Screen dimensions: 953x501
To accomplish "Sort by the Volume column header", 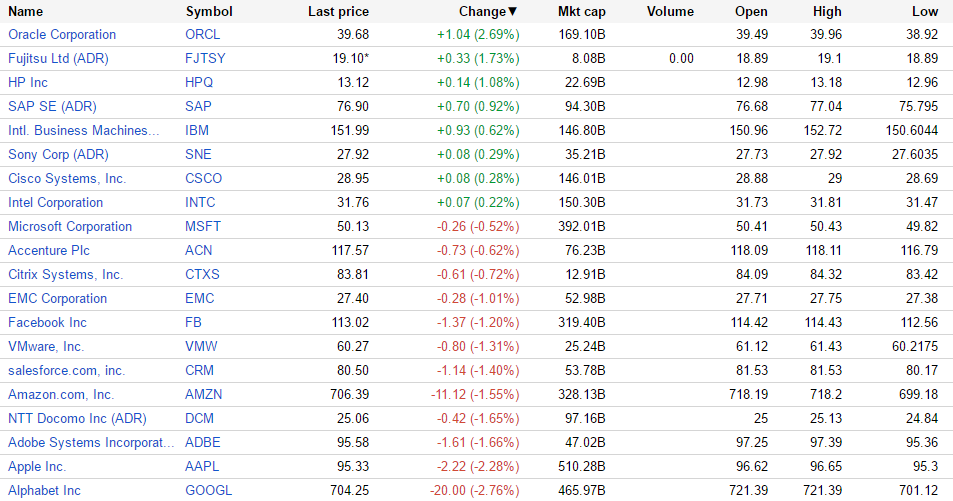I will [670, 12].
